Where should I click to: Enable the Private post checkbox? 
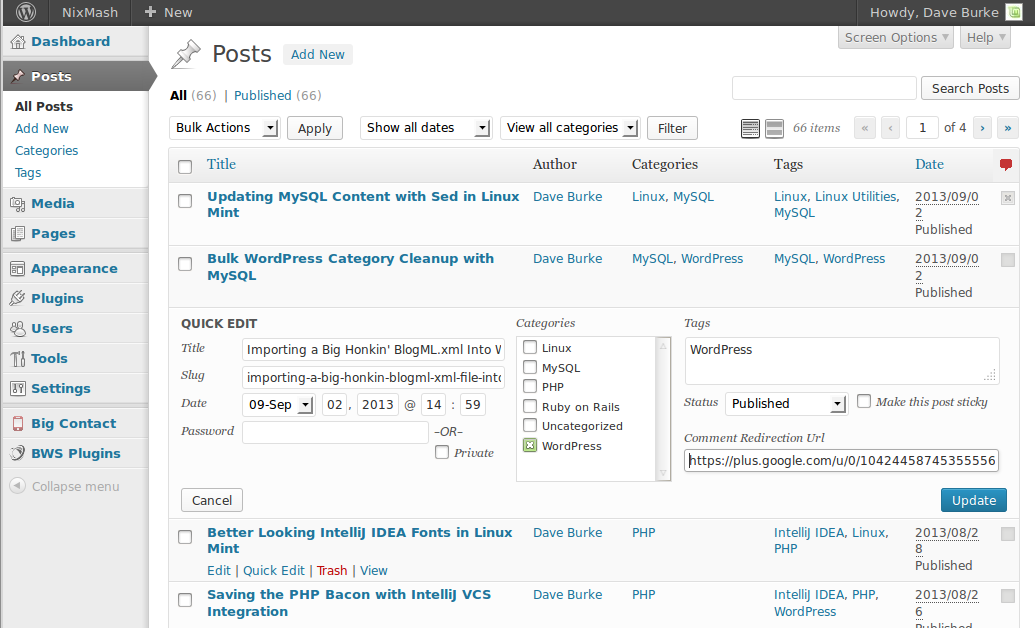[x=442, y=452]
